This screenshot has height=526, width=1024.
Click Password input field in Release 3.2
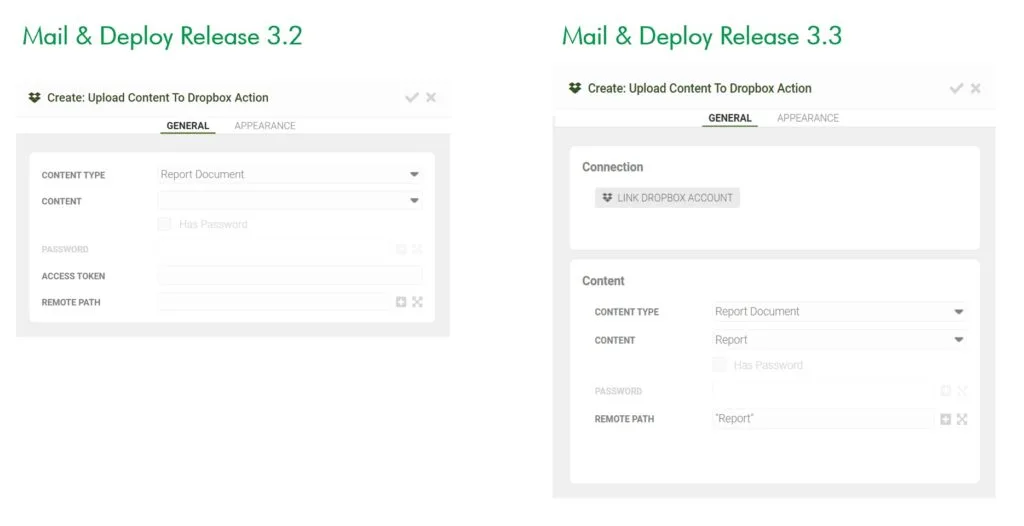(274, 249)
